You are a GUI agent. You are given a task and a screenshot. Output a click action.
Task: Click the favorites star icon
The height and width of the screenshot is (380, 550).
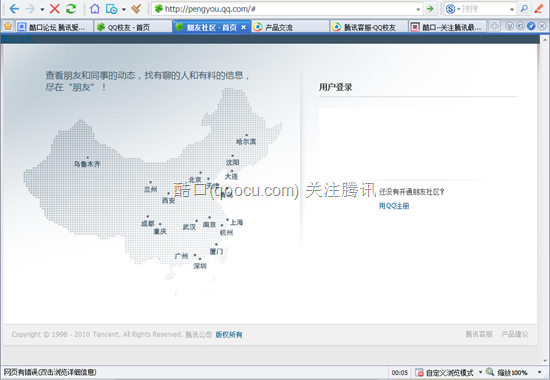[8, 26]
